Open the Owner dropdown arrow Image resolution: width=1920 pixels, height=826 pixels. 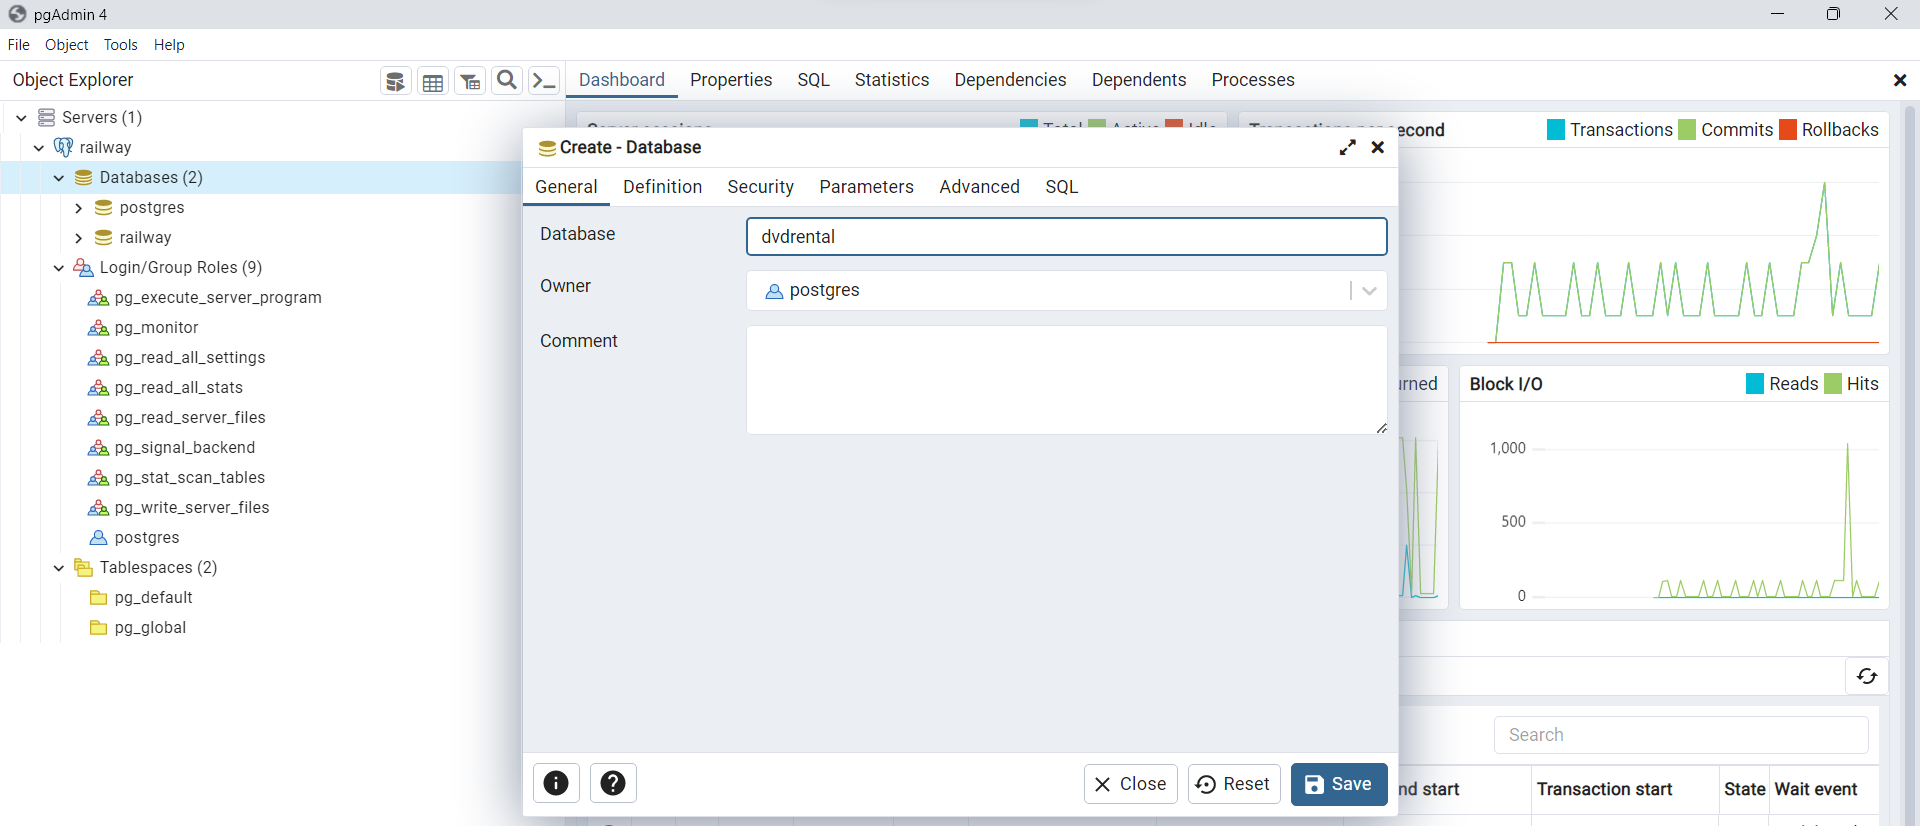point(1369,291)
